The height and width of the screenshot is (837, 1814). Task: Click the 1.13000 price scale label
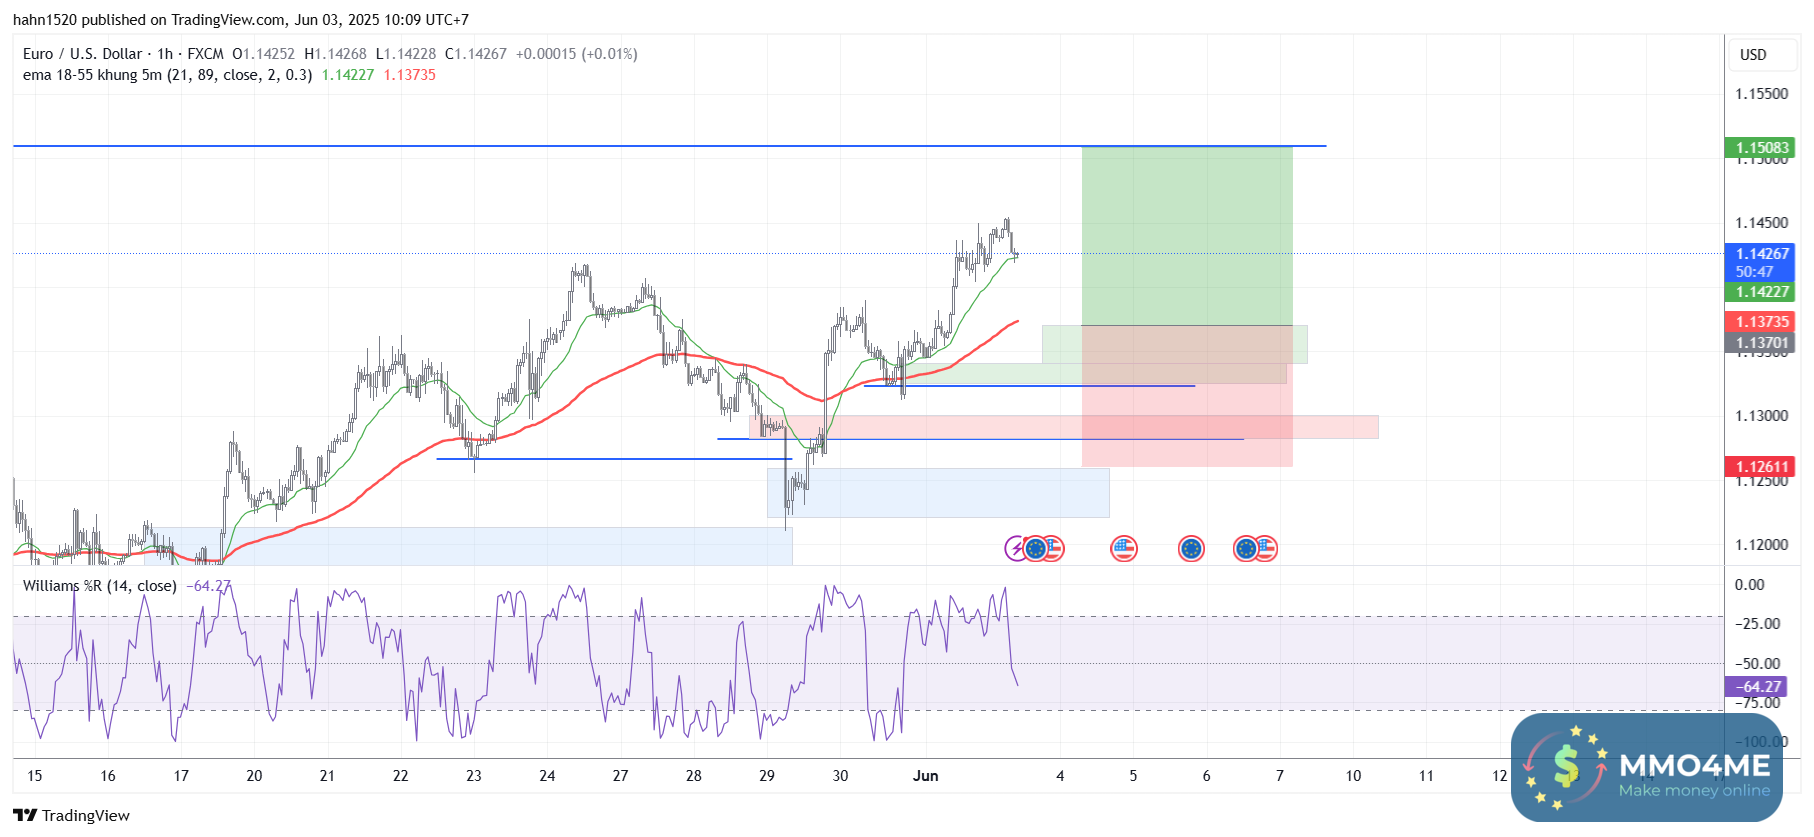(x=1762, y=416)
